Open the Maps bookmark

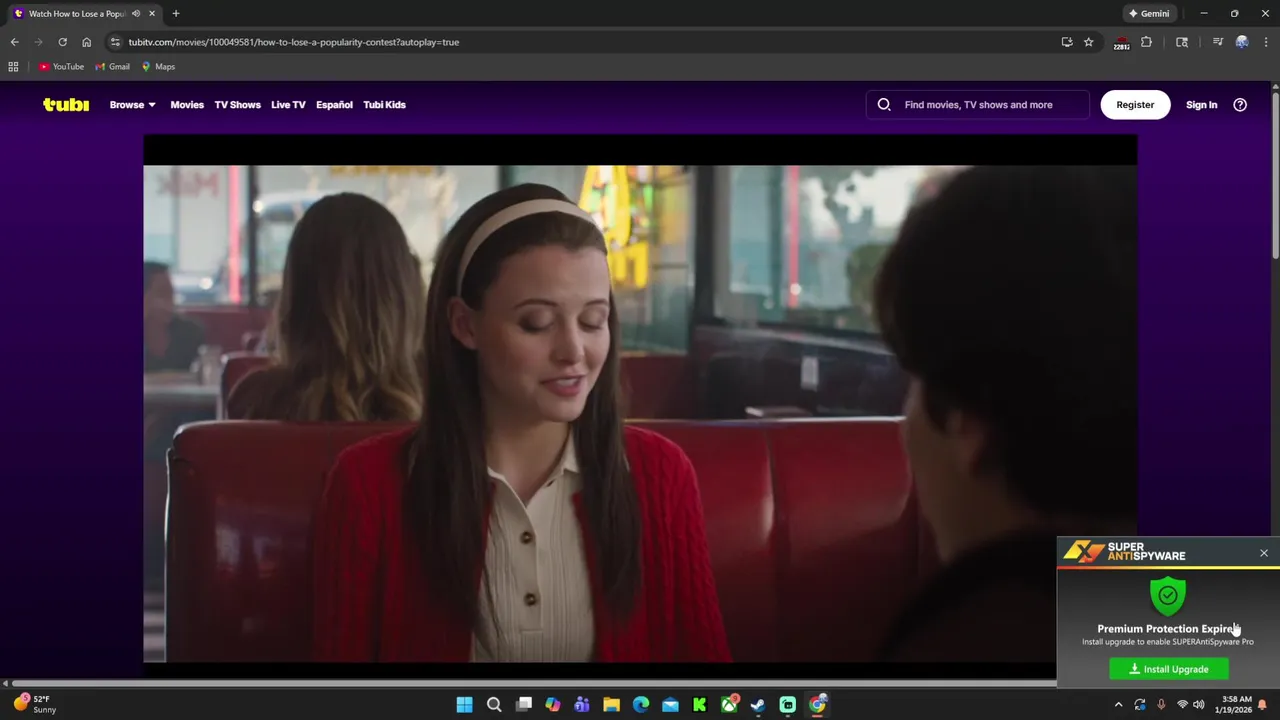[158, 67]
